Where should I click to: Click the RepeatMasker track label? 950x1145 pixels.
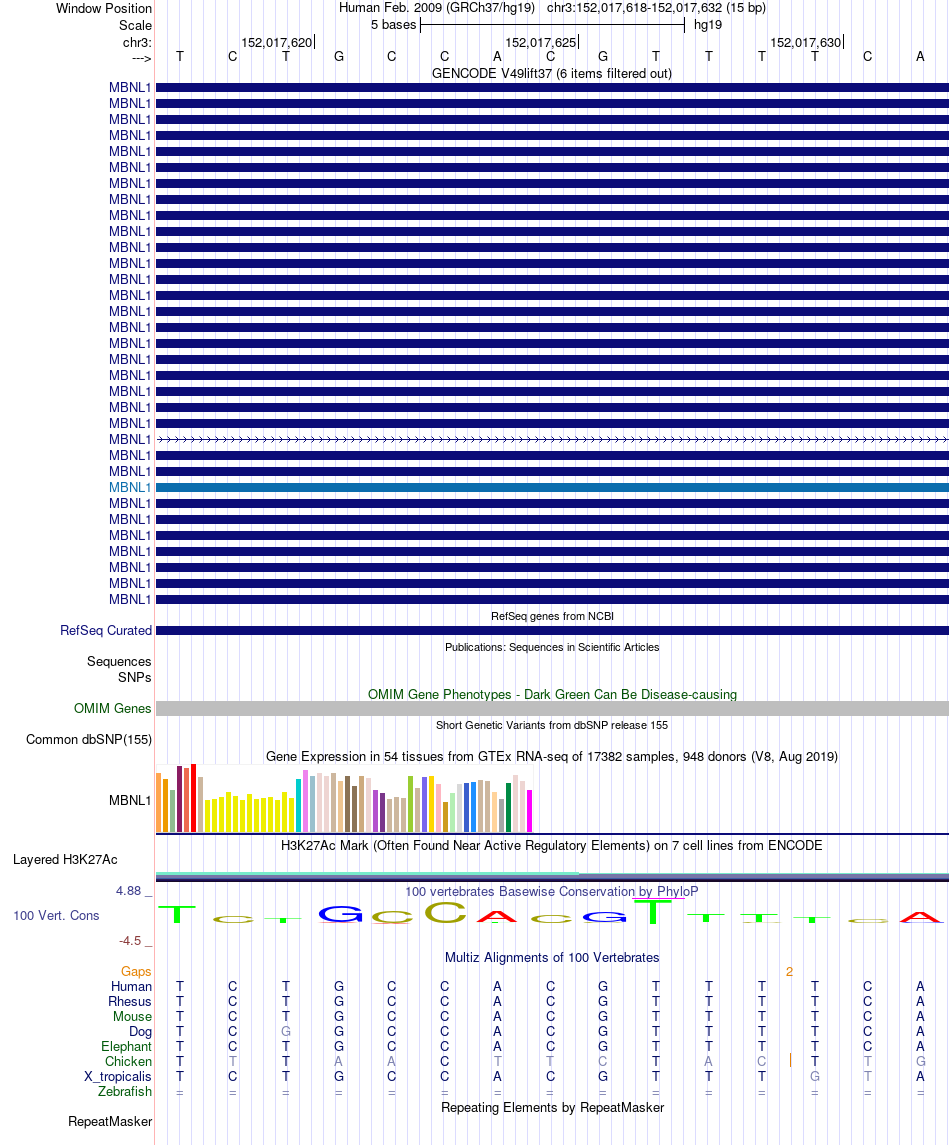110,1122
